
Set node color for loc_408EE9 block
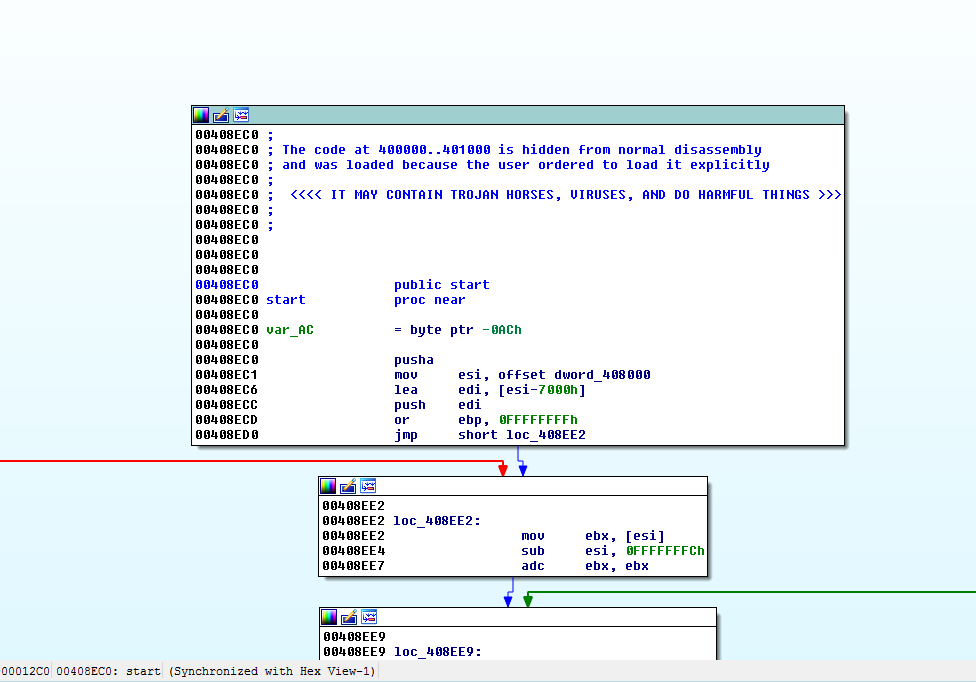329,617
